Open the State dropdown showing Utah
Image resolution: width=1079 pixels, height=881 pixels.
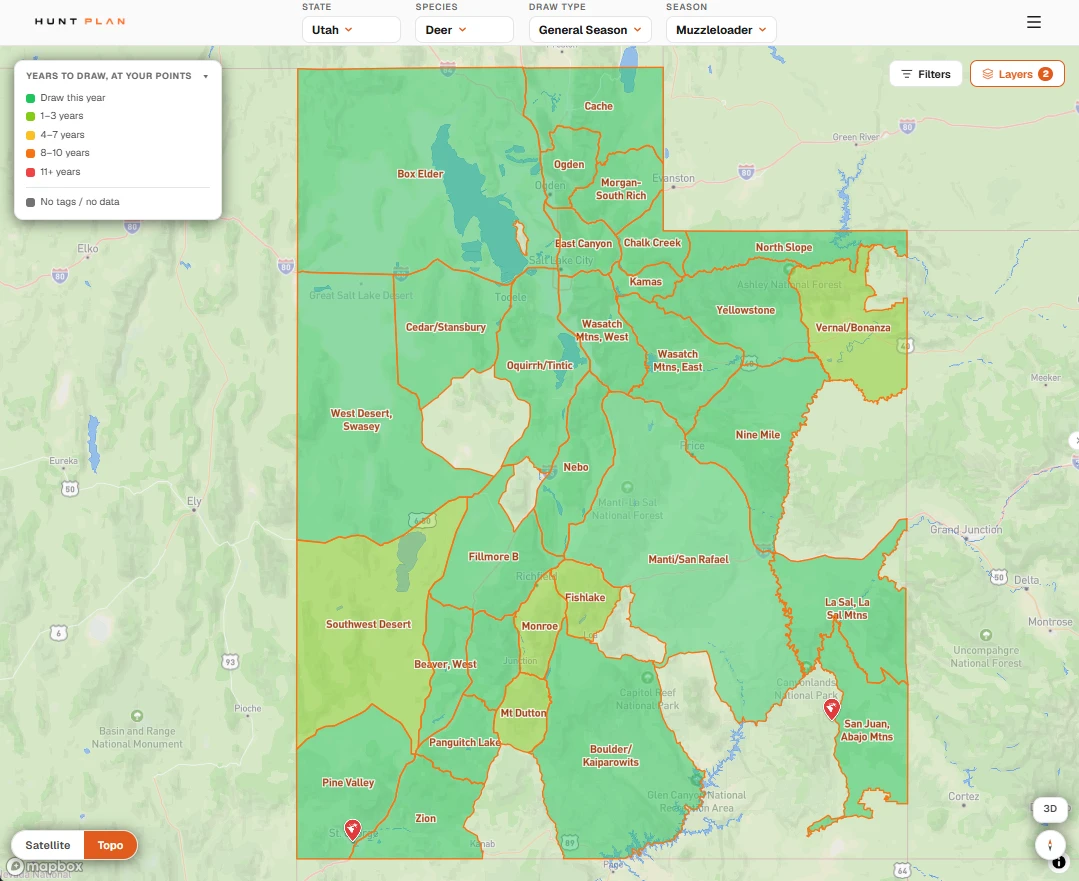pos(351,30)
